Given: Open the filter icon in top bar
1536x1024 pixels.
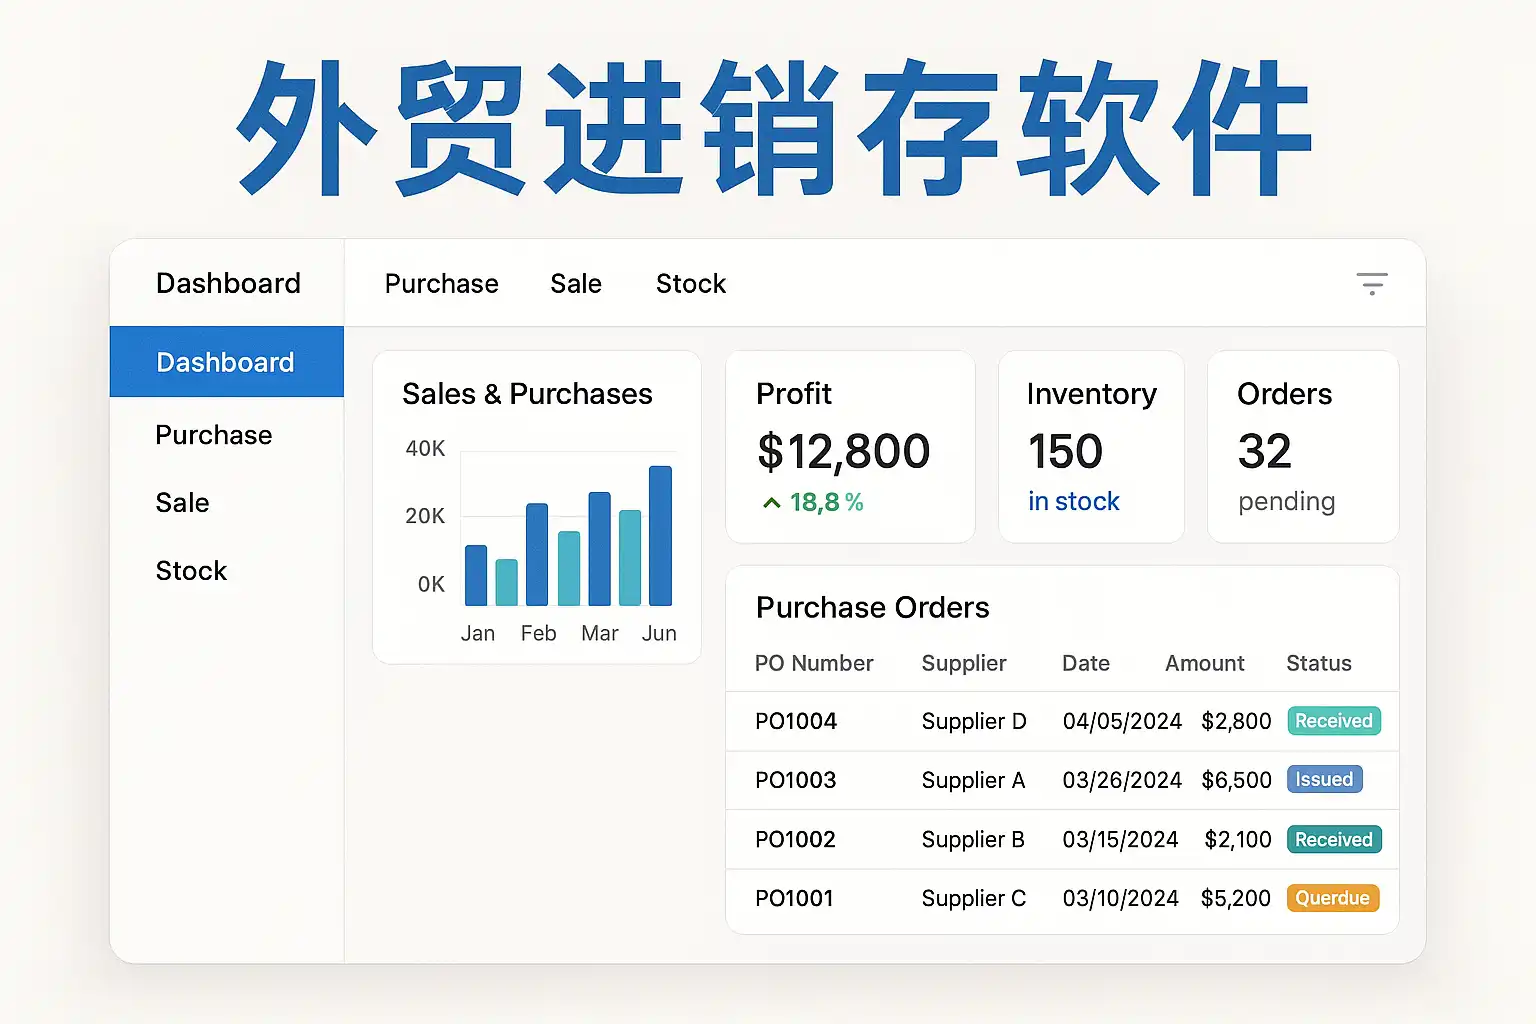Looking at the screenshot, I should point(1372,284).
